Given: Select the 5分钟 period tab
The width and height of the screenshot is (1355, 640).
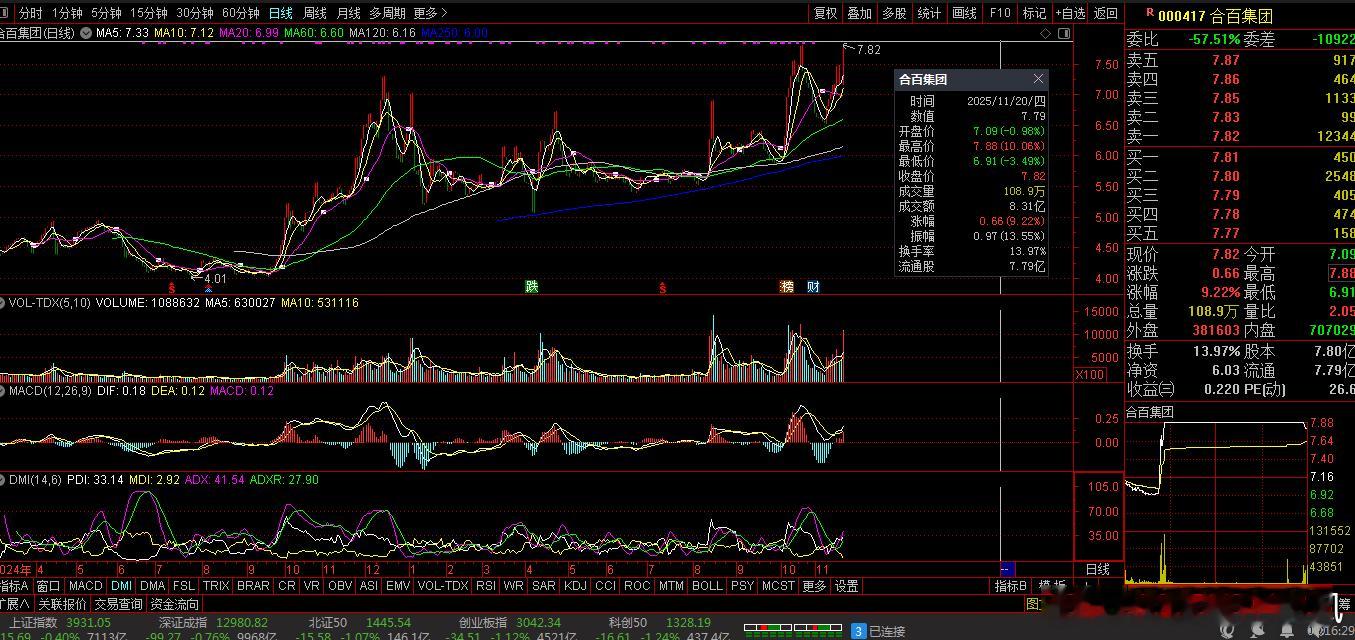Looking at the screenshot, I should 106,13.
